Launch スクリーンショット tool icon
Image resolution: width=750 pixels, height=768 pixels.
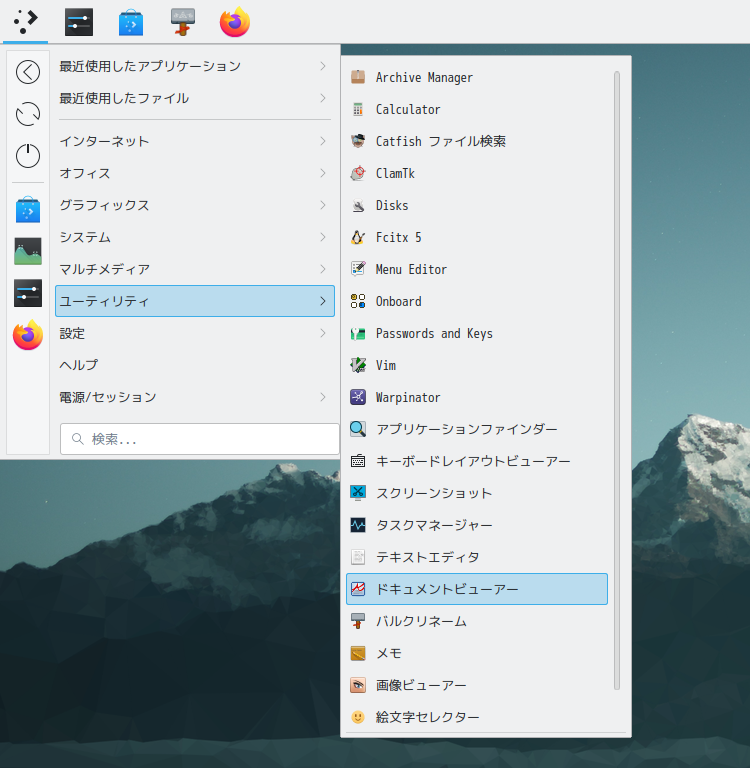coord(358,493)
